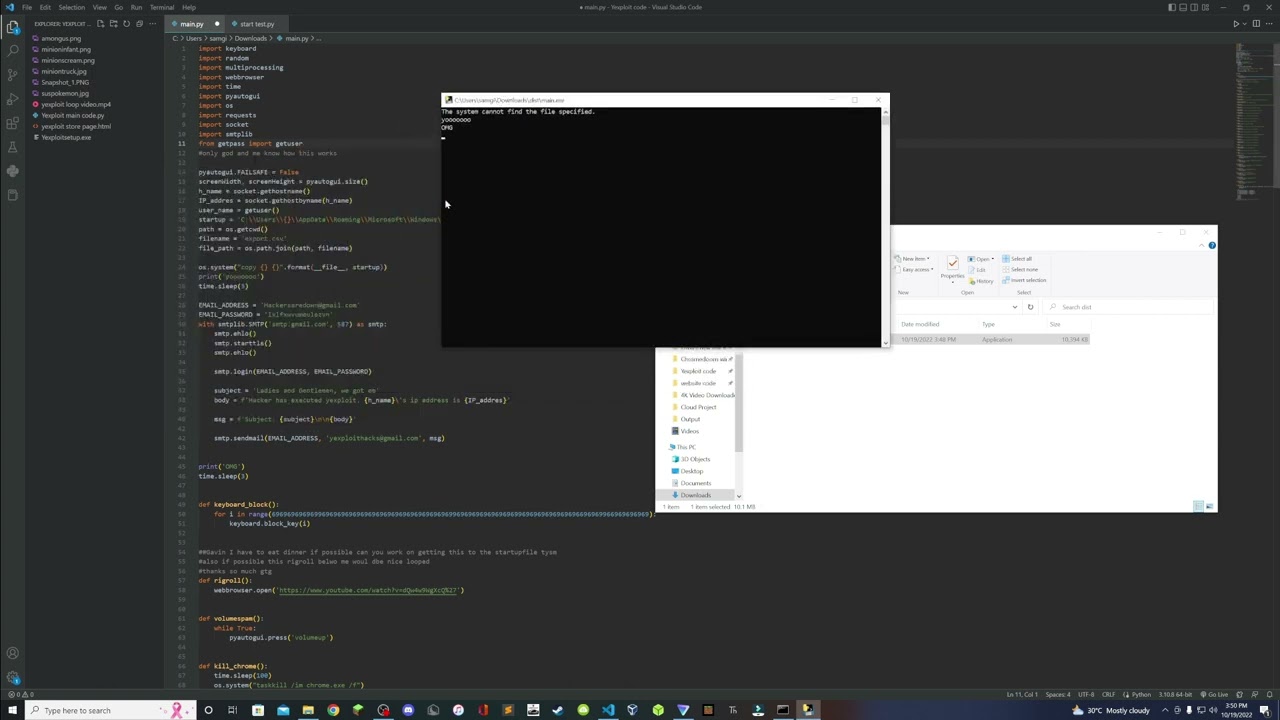Open Yexploit main code.py file
This screenshot has height=720, width=1280.
pyautogui.click(x=72, y=115)
